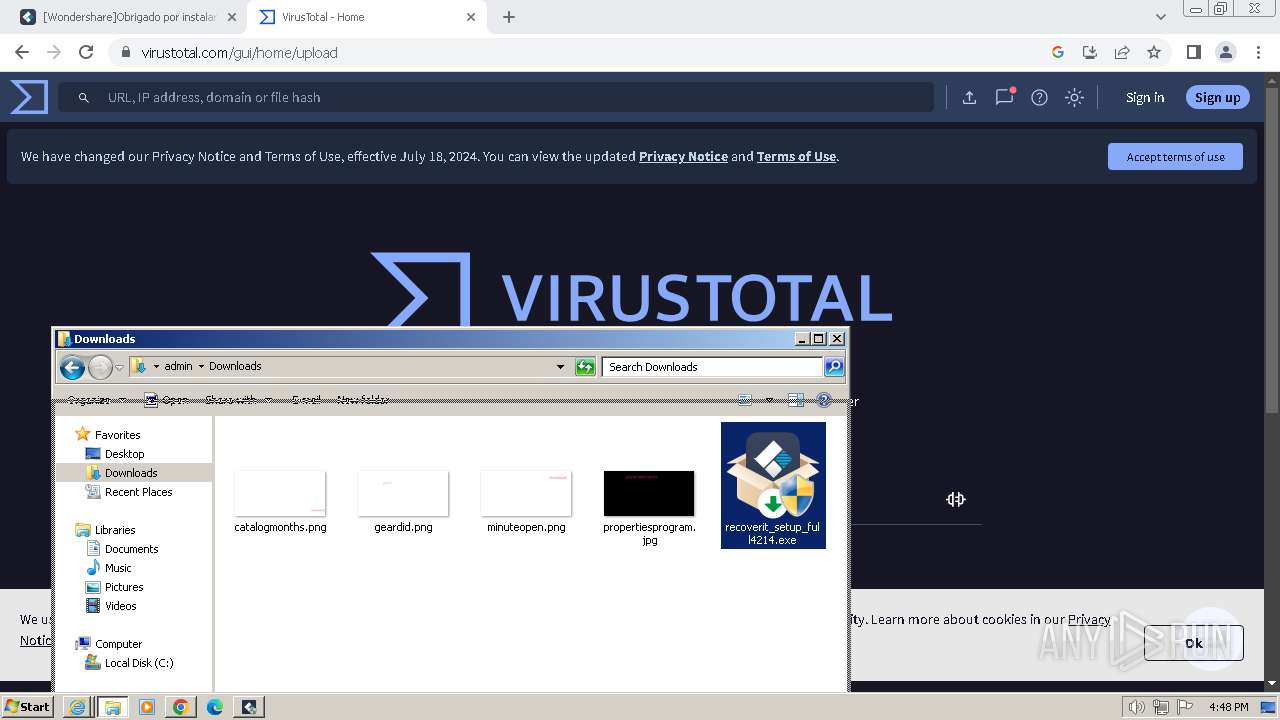This screenshot has height=720, width=1280.
Task: Open the Chrome tab search chevron
Action: (1160, 17)
